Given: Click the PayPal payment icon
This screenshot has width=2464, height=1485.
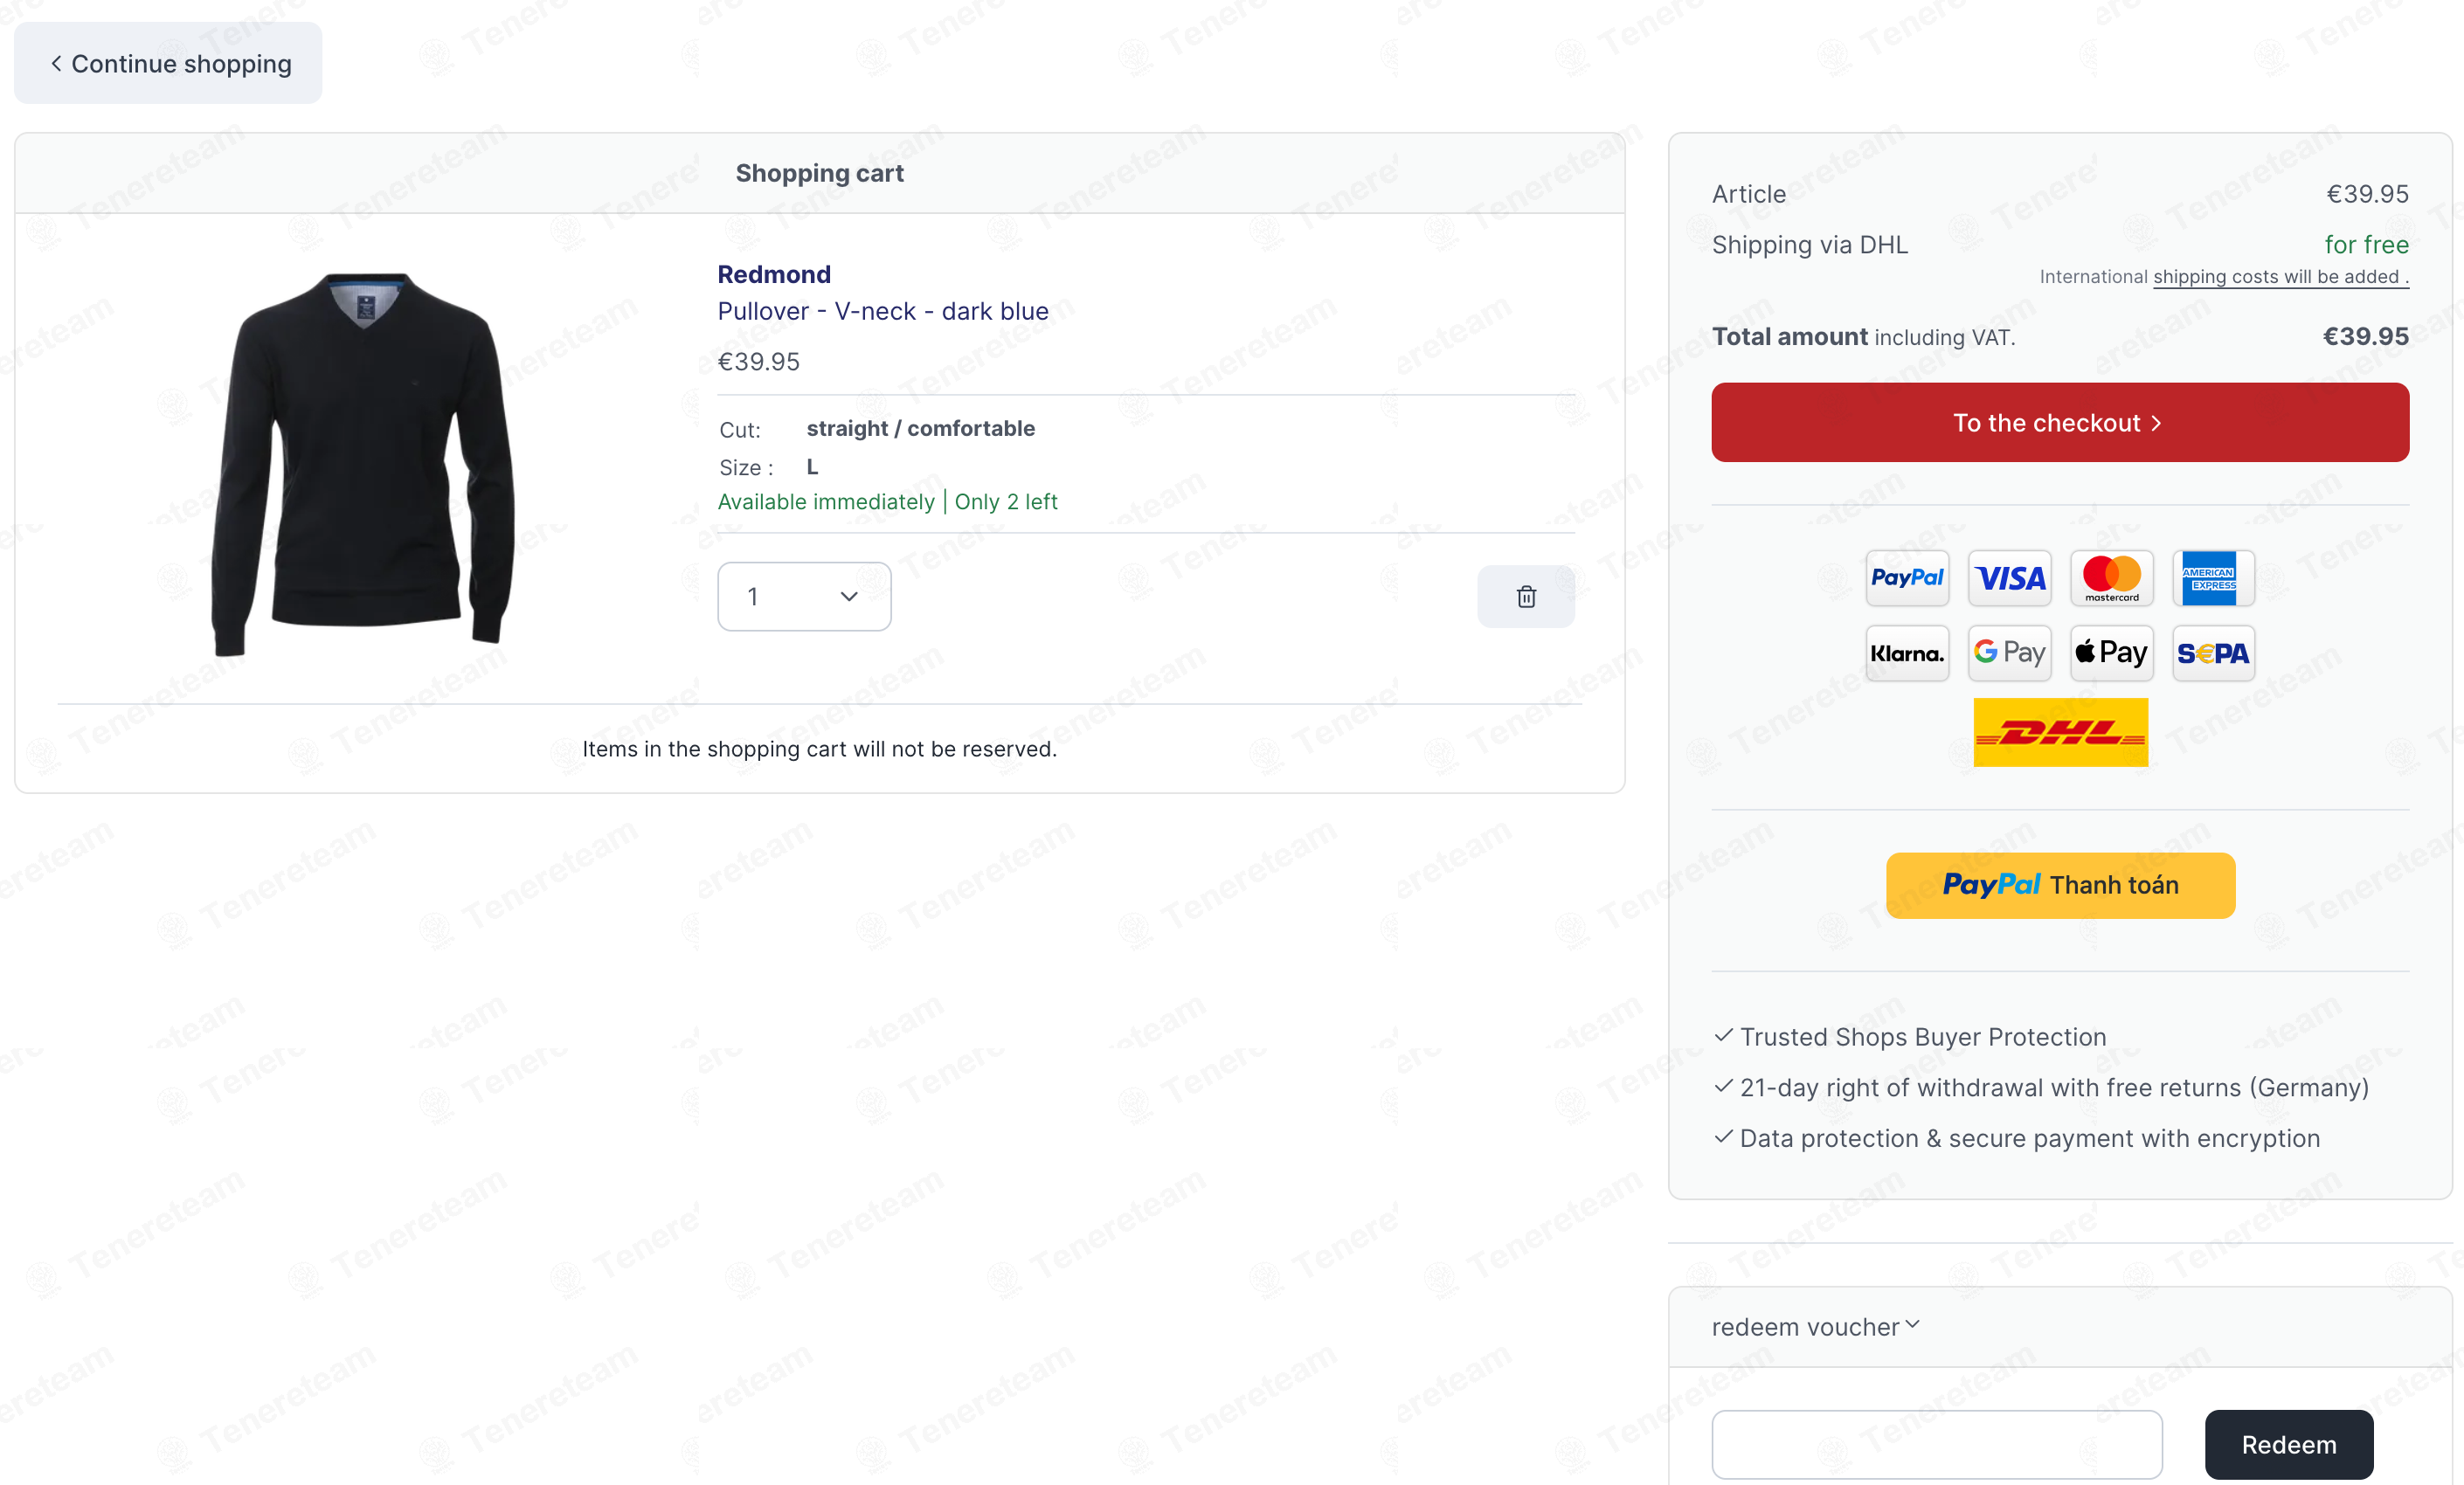Looking at the screenshot, I should (1907, 578).
